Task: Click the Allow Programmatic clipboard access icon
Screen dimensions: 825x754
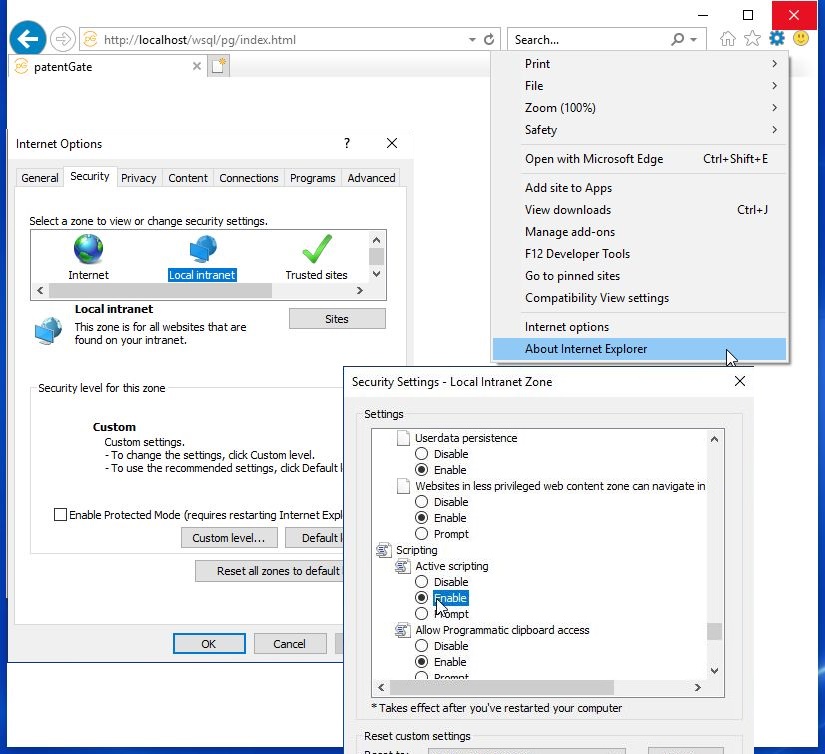Action: (403, 630)
